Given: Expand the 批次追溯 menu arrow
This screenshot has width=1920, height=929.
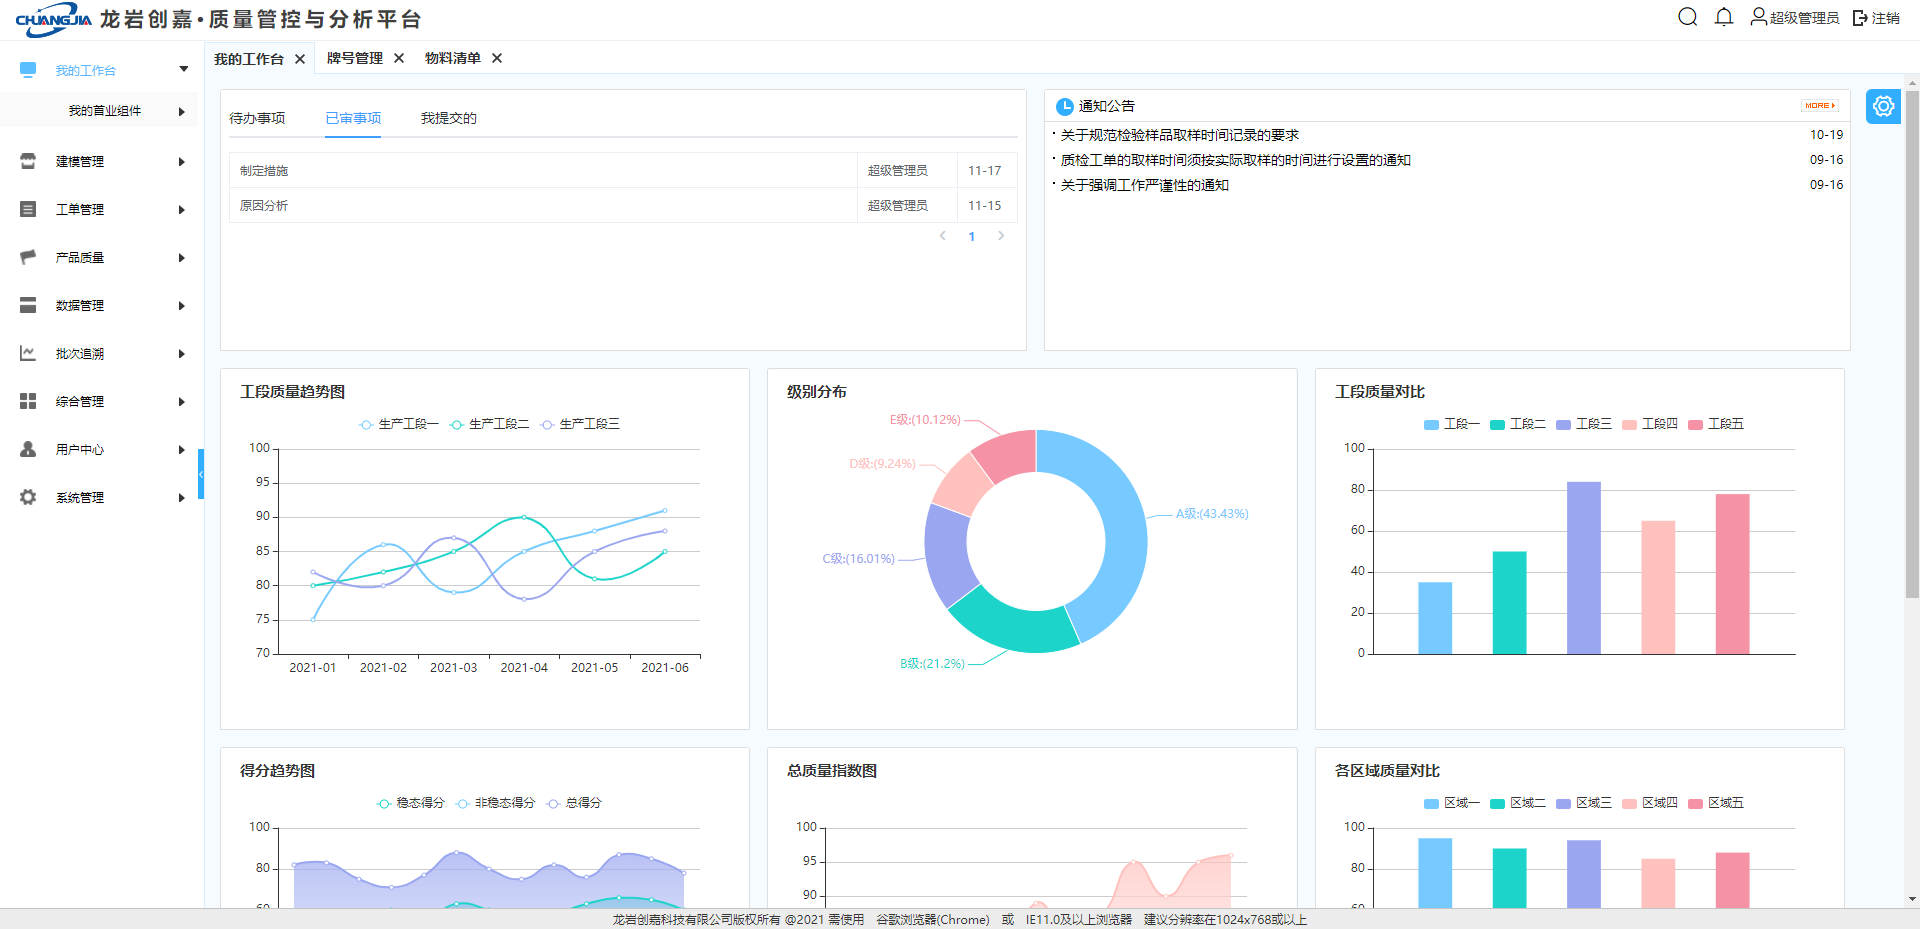Looking at the screenshot, I should click(182, 354).
